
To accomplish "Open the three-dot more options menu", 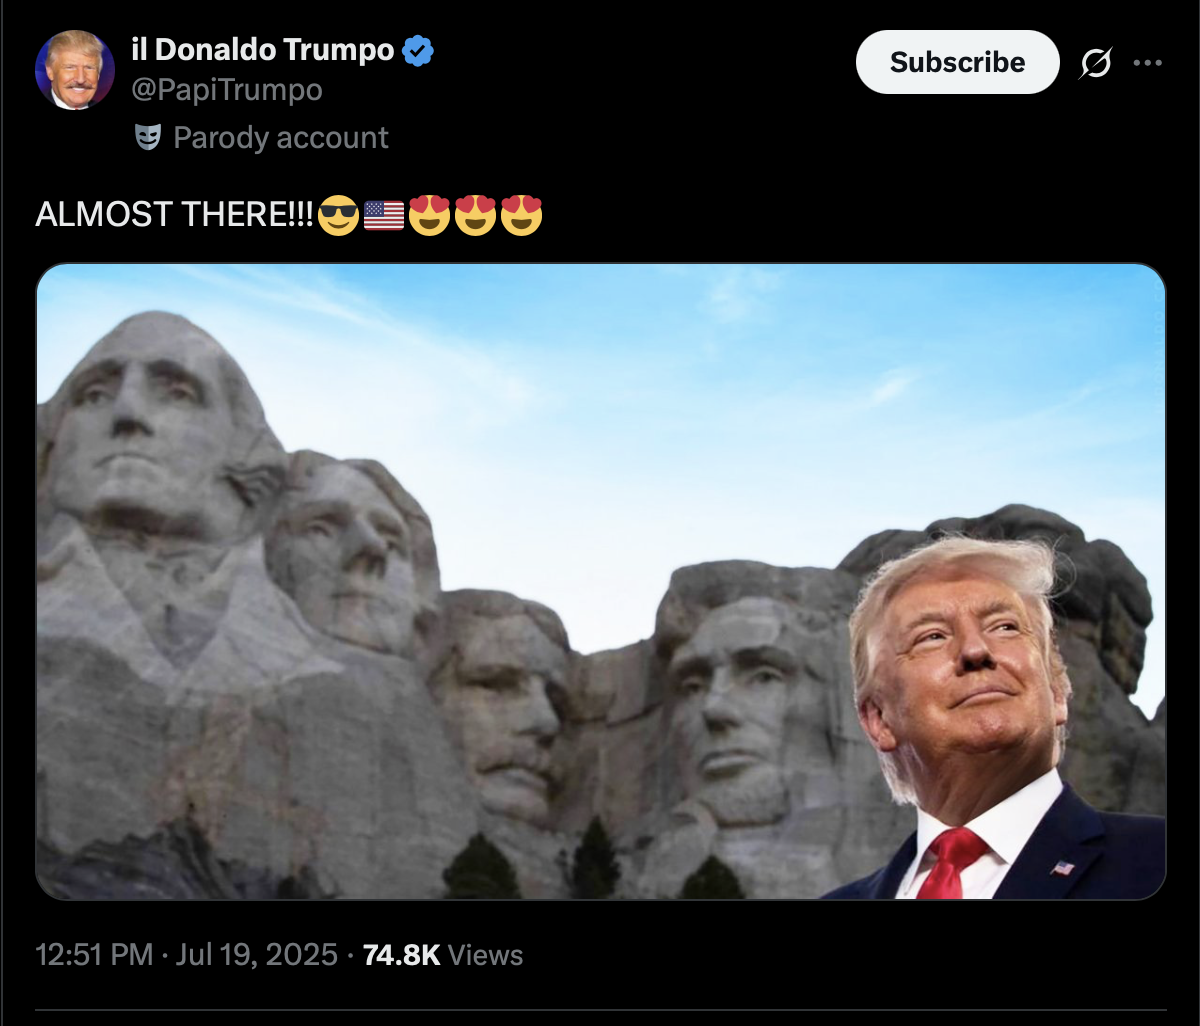I will (1147, 63).
